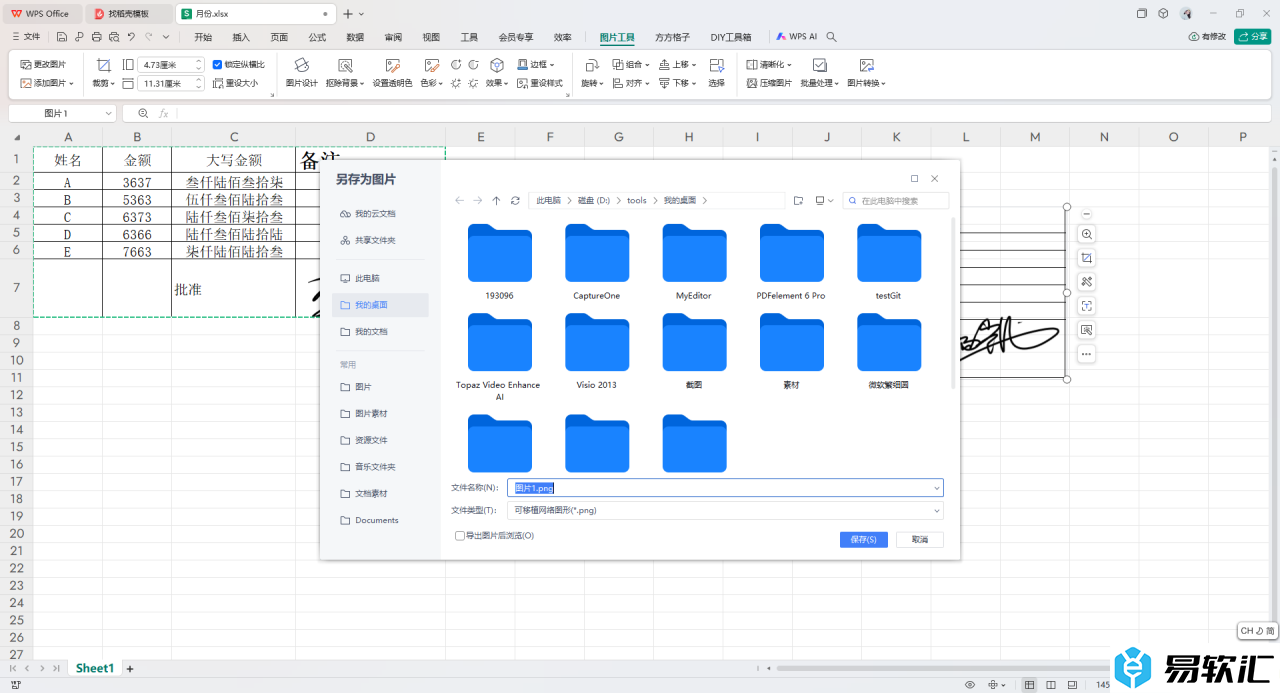The height and width of the screenshot is (693, 1280).
Task: Add a new sheet with plus button
Action: coord(130,668)
